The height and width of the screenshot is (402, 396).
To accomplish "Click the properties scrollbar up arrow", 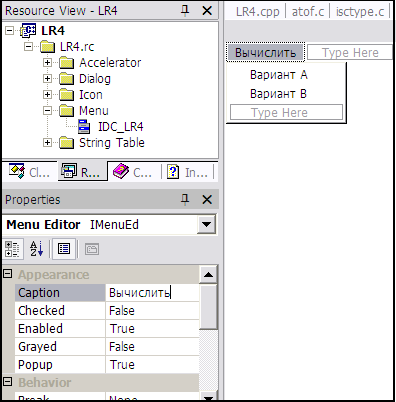I will 208,275.
